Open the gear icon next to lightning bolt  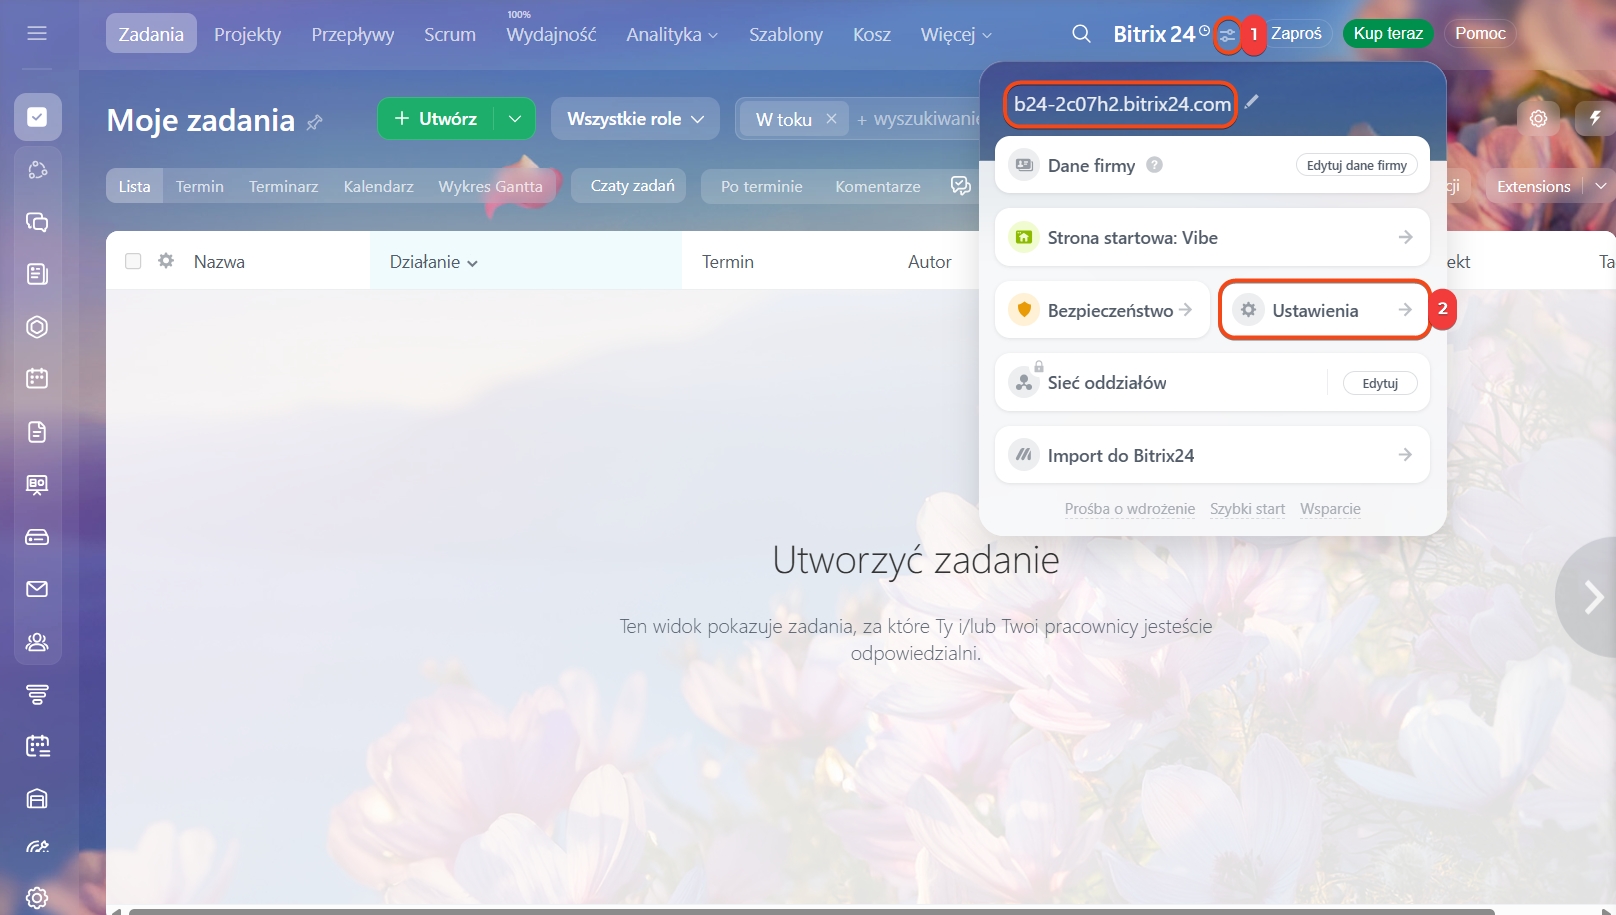1538,118
